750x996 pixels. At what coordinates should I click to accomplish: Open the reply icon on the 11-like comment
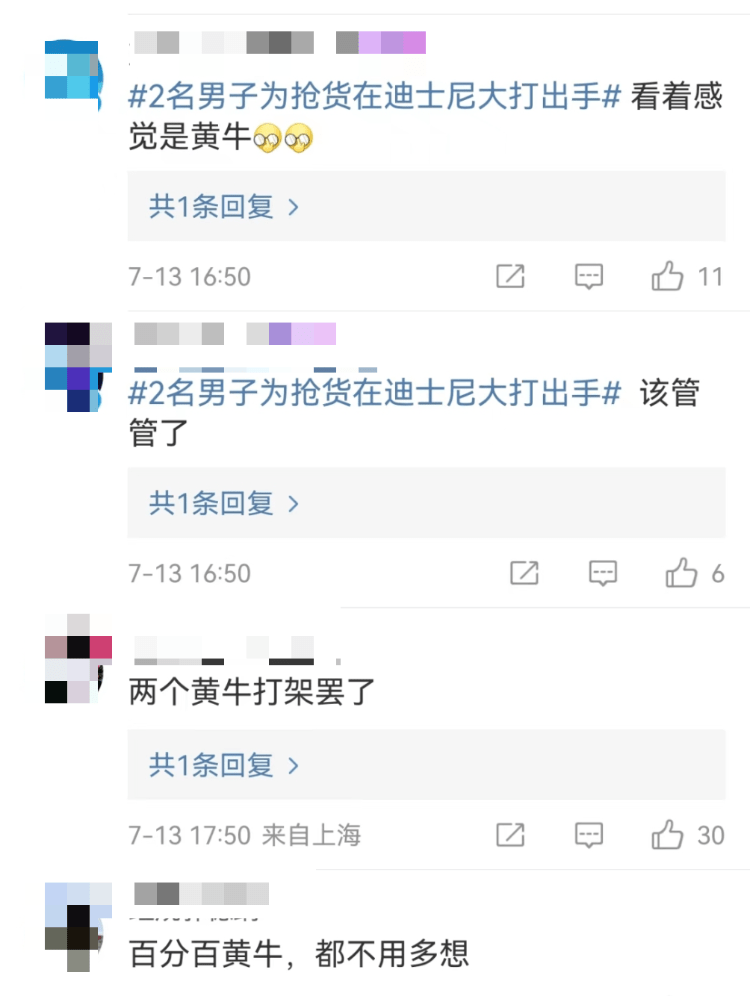point(589,276)
